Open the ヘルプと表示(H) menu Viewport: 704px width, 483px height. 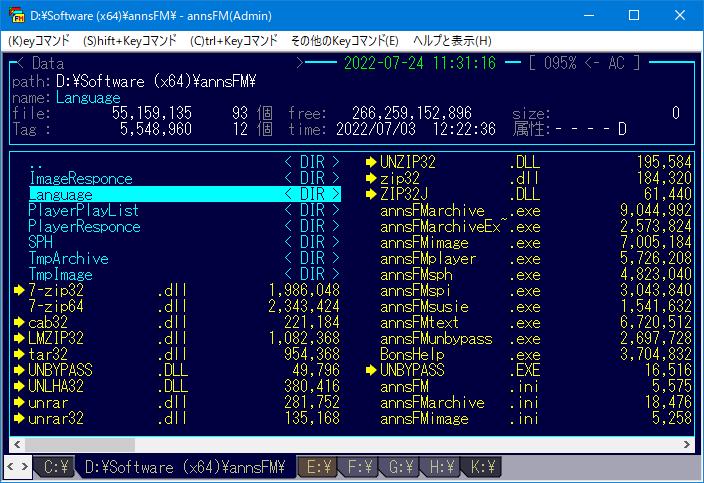[452, 41]
